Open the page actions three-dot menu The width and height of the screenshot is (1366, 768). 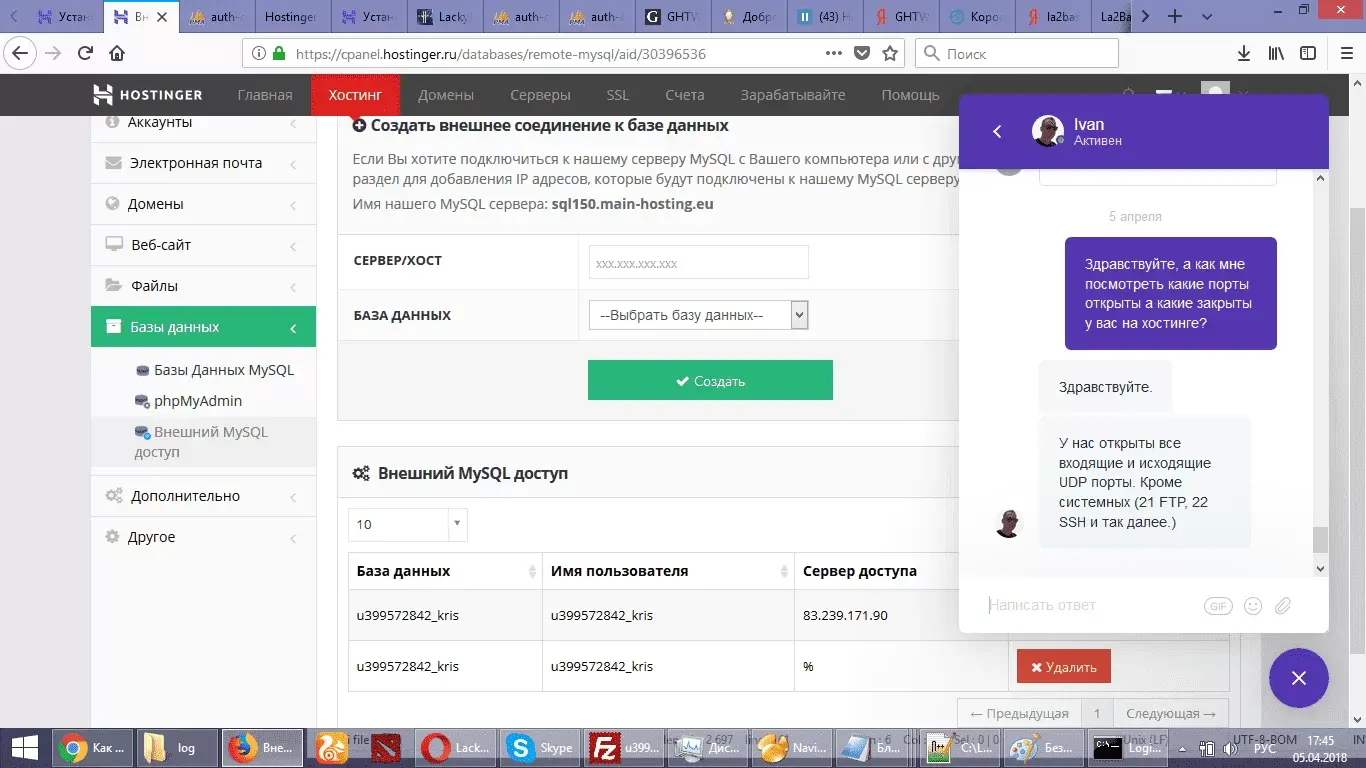(x=833, y=54)
